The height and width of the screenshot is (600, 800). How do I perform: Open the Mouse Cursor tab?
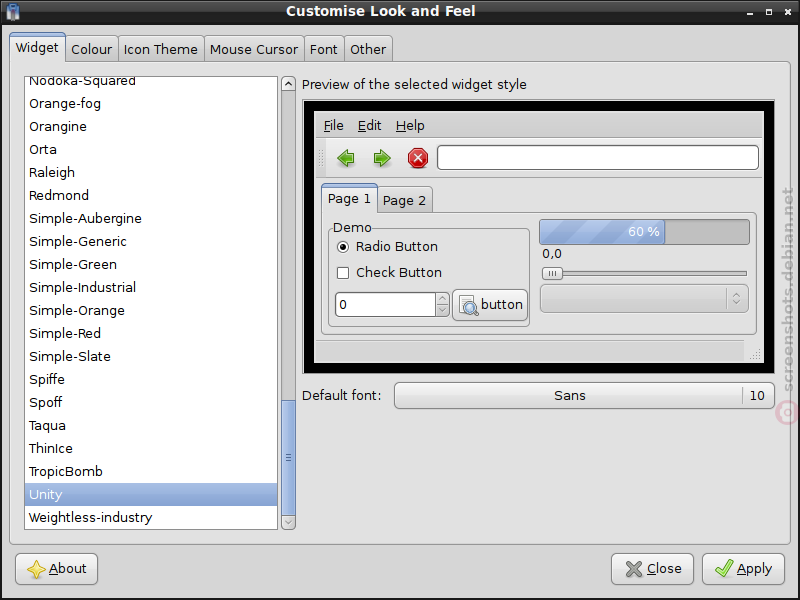click(254, 49)
